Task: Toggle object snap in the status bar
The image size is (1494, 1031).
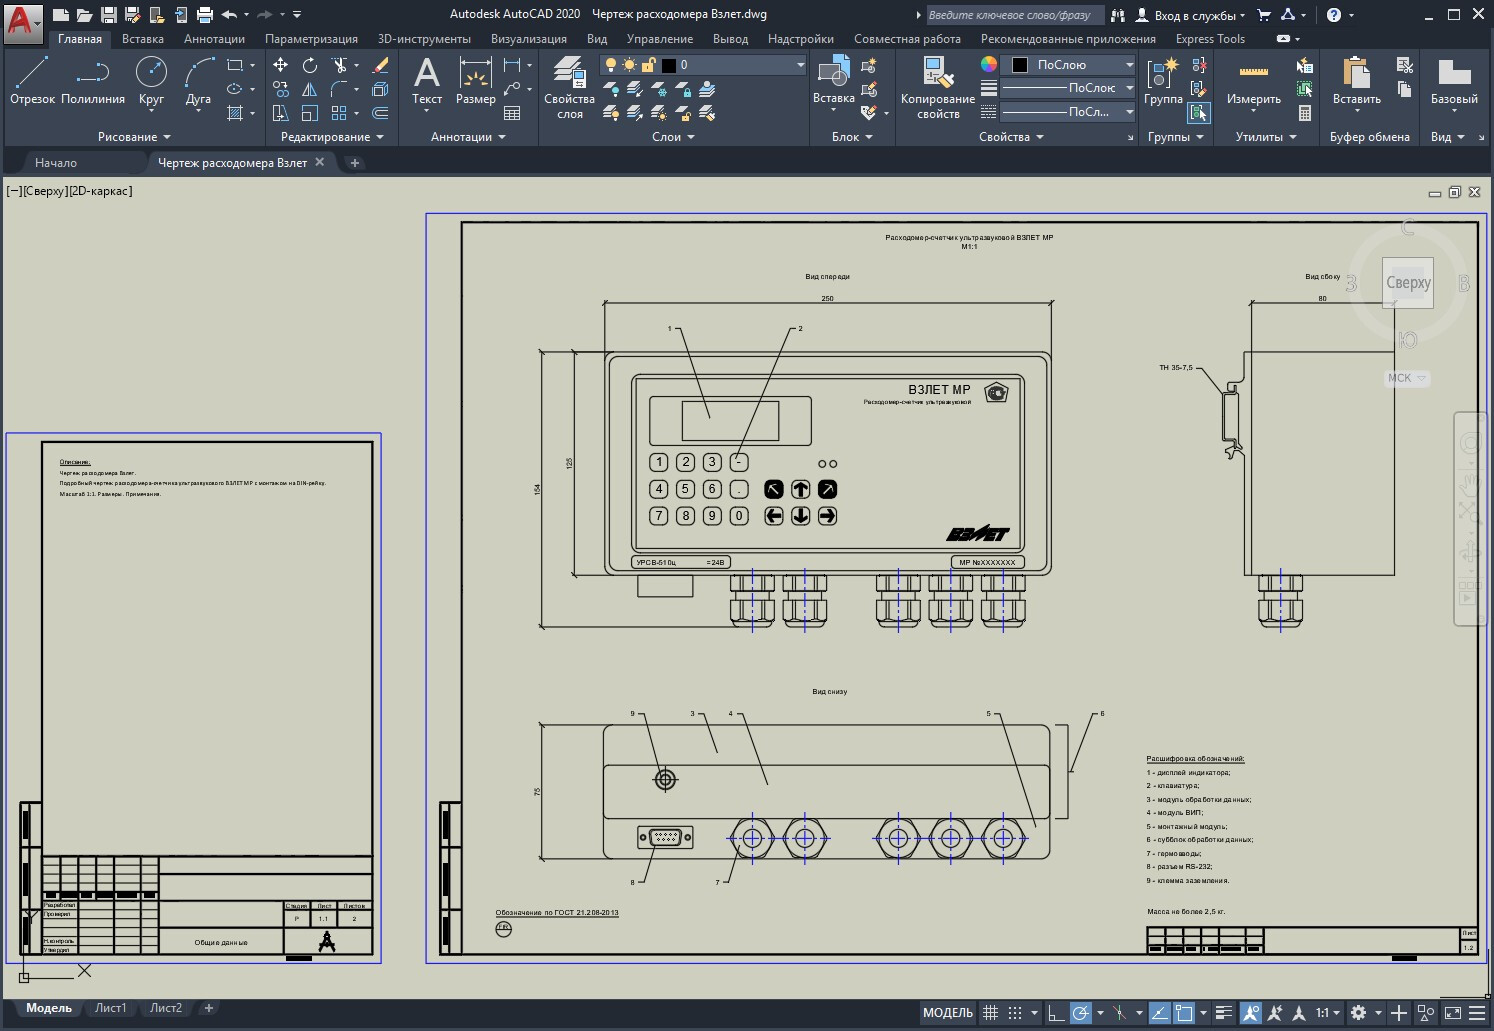Action: pyautogui.click(x=1184, y=1013)
